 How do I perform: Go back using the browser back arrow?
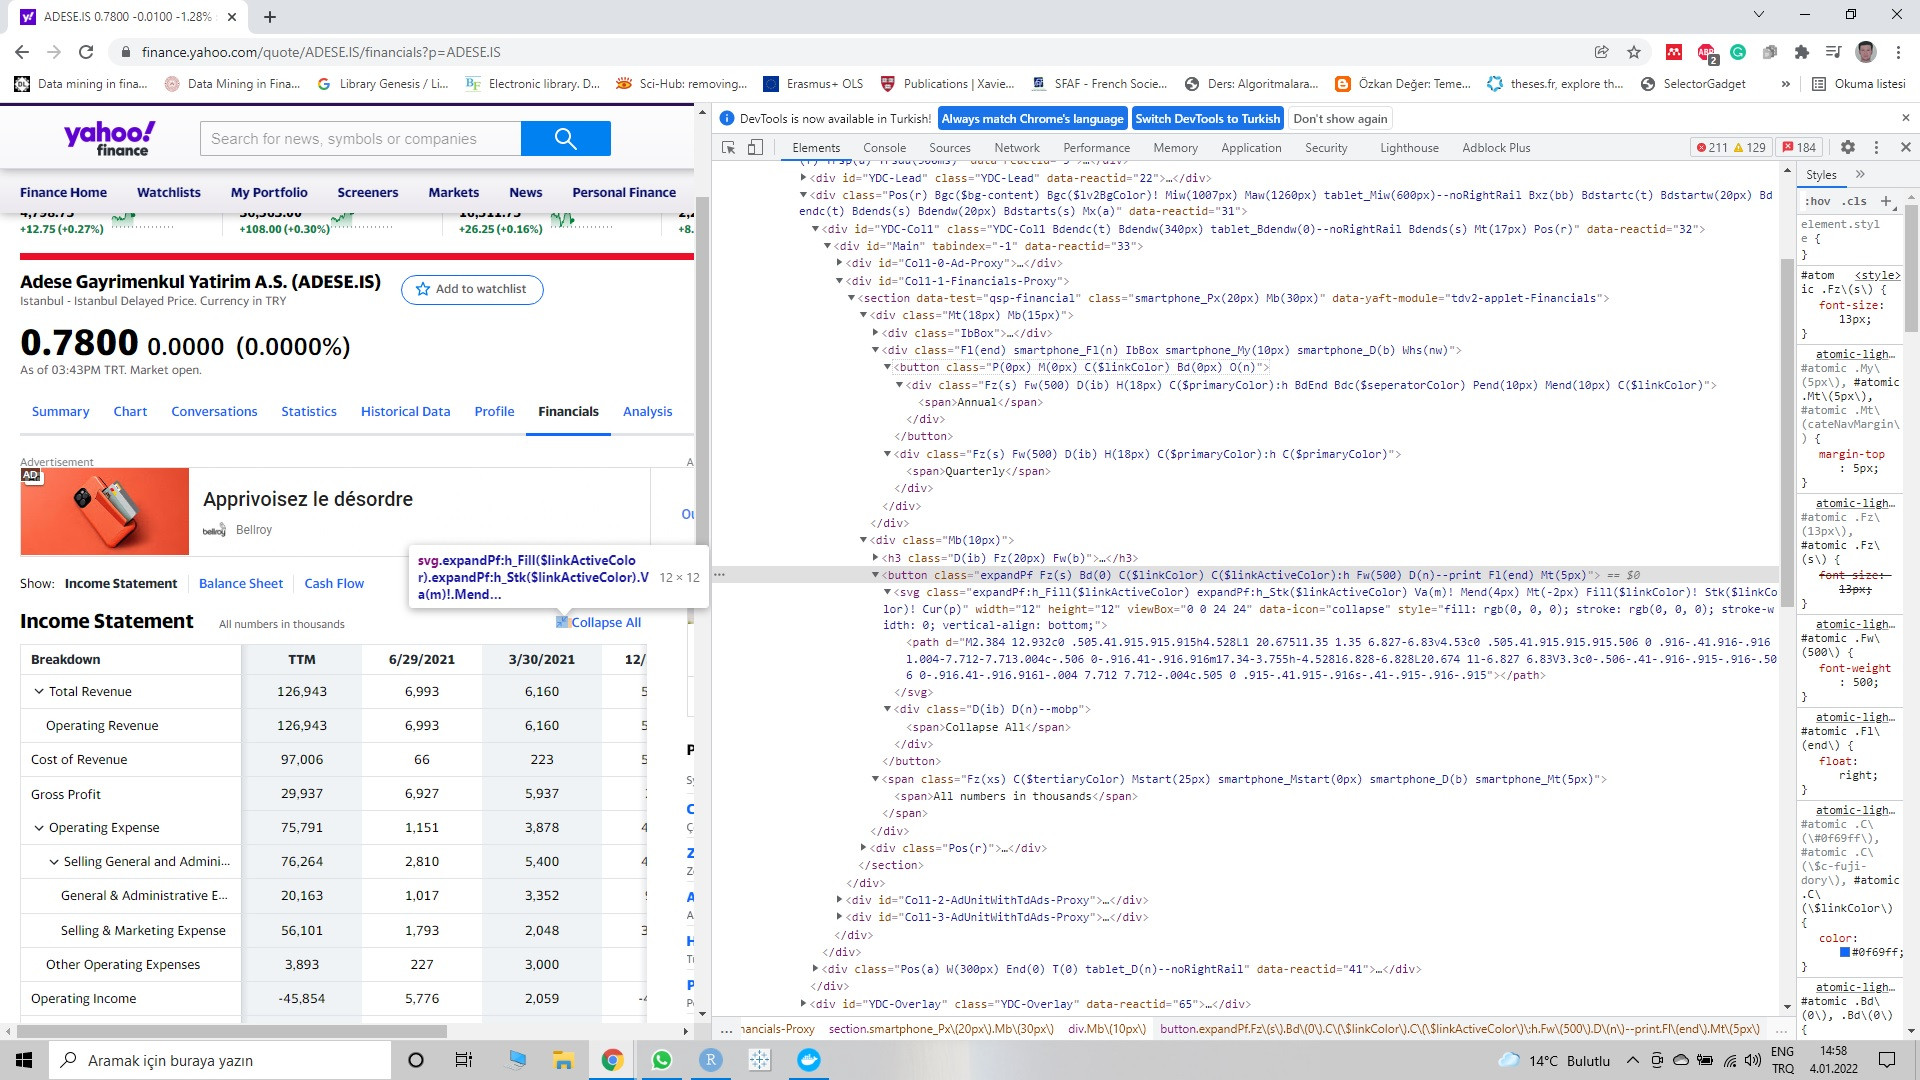tap(22, 52)
